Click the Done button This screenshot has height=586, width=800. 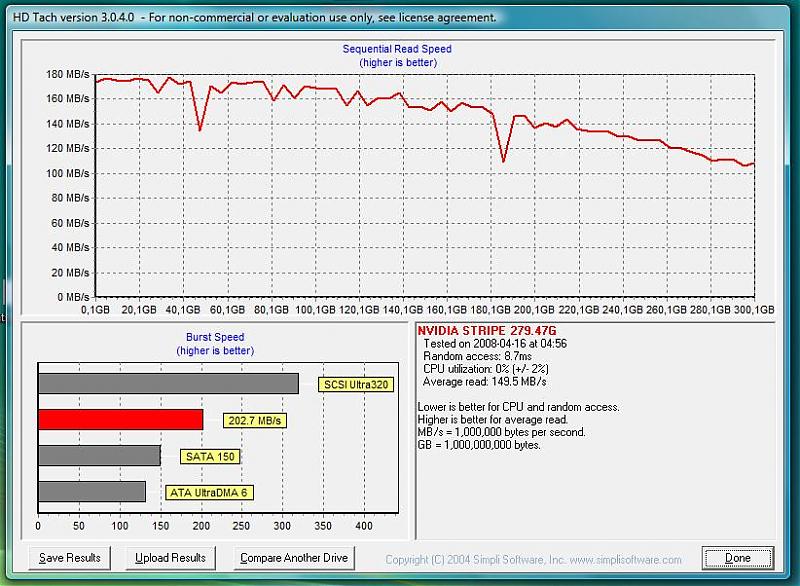click(x=738, y=558)
